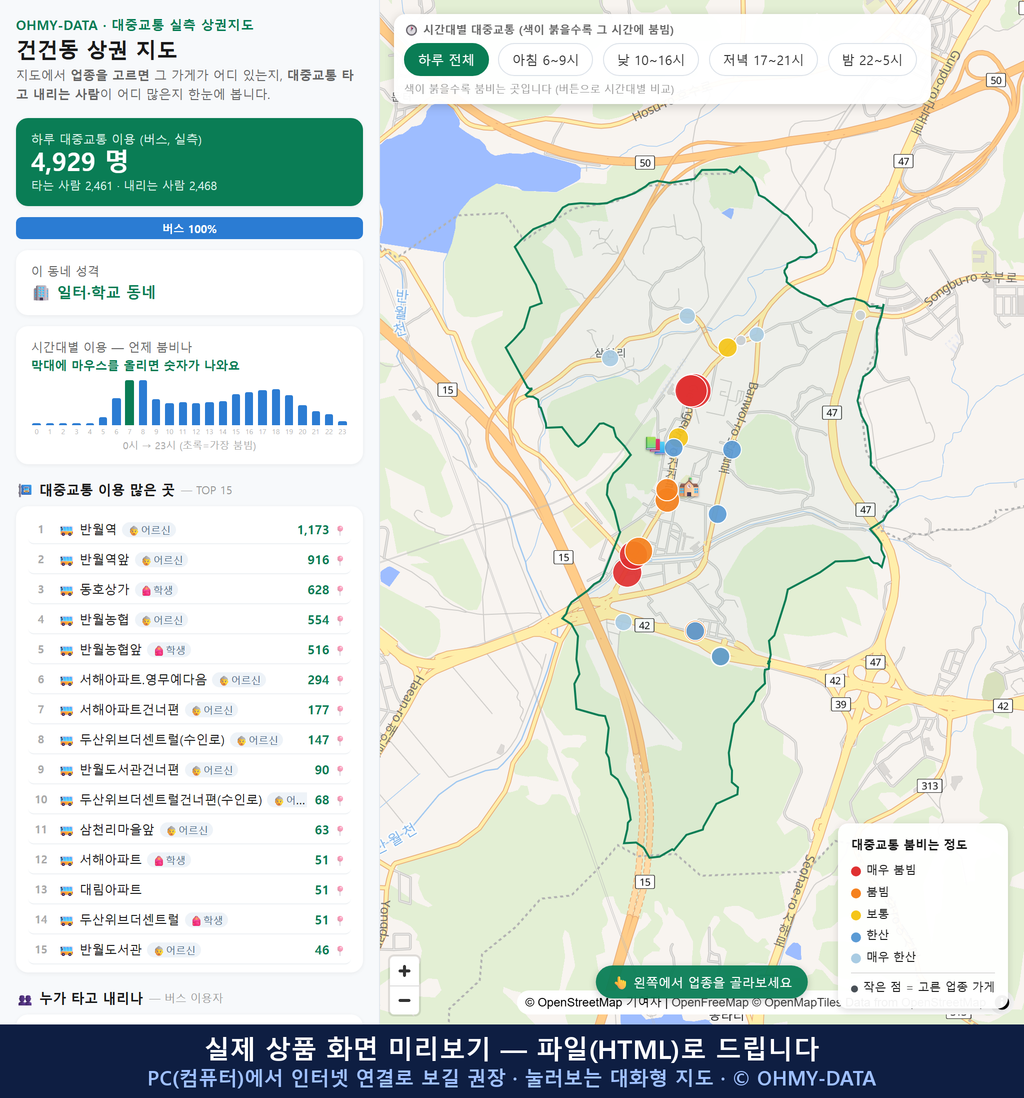Click the 왼쪽에서 업종을 골라보세요 hint button
The height and width of the screenshot is (1098, 1024).
(701, 982)
